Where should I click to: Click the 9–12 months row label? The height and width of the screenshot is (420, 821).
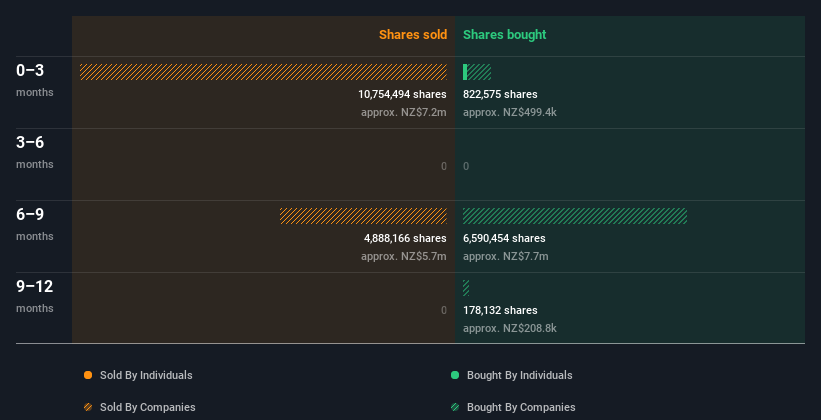pyautogui.click(x=35, y=296)
